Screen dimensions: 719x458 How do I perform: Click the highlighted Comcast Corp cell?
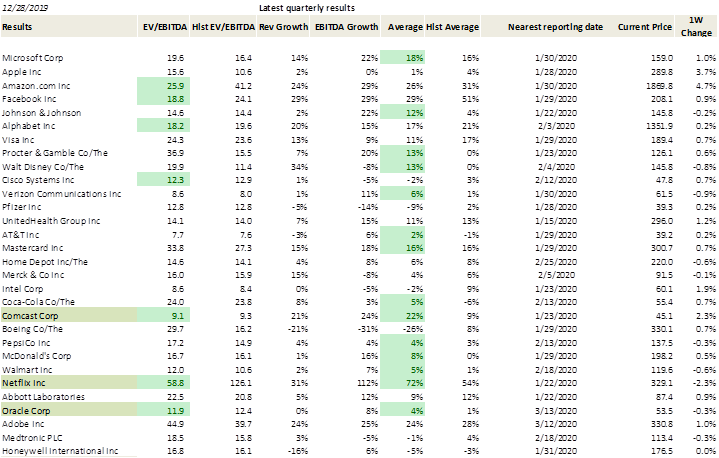pyautogui.click(x=69, y=315)
